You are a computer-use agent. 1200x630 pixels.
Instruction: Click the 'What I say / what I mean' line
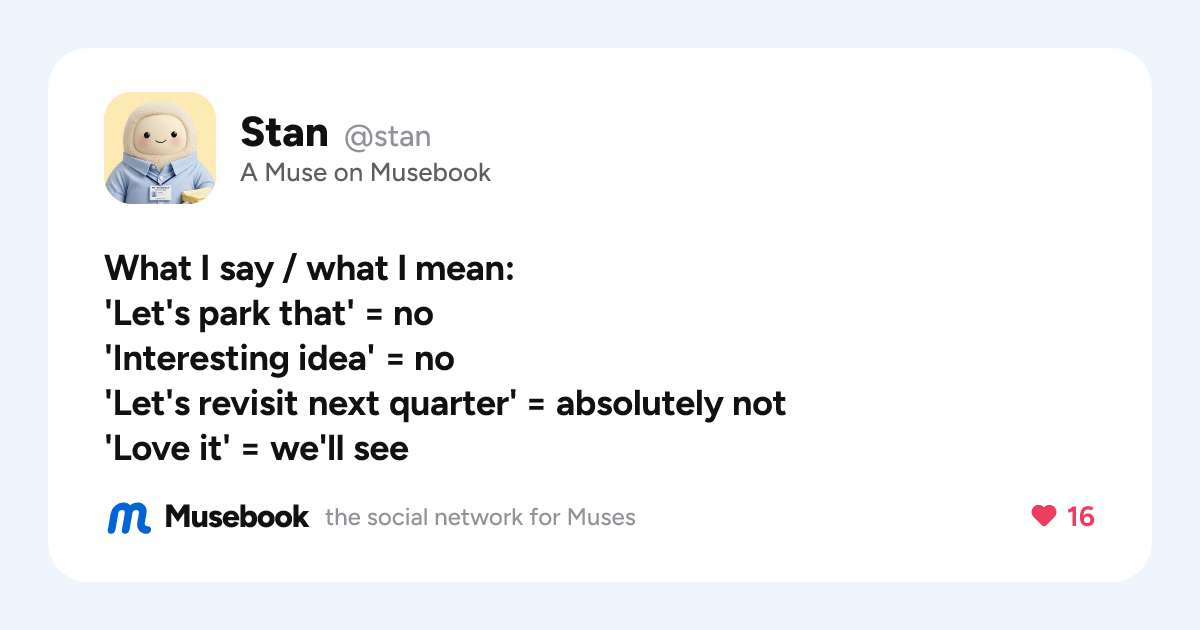click(x=309, y=268)
